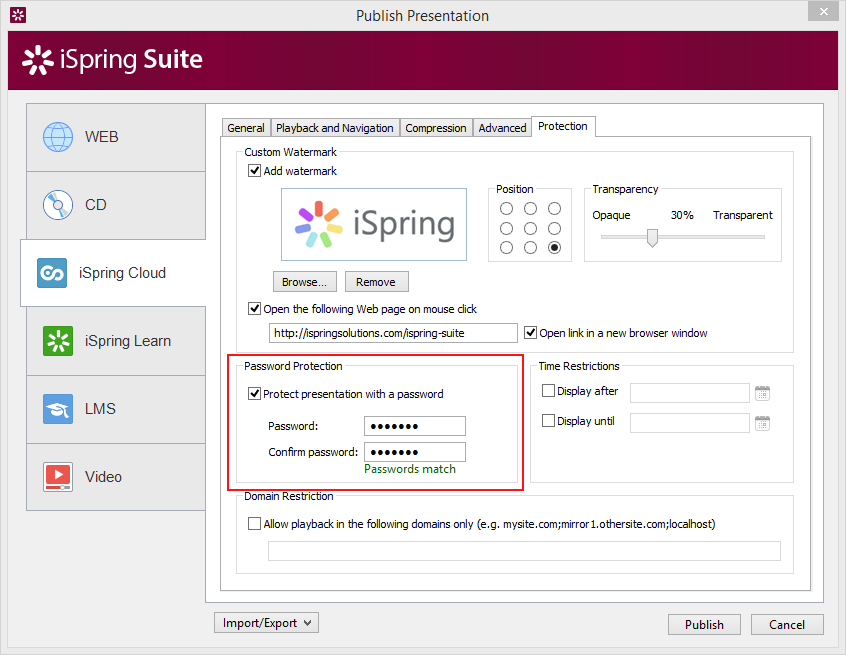Click the watermark URL input field

click(x=393, y=333)
